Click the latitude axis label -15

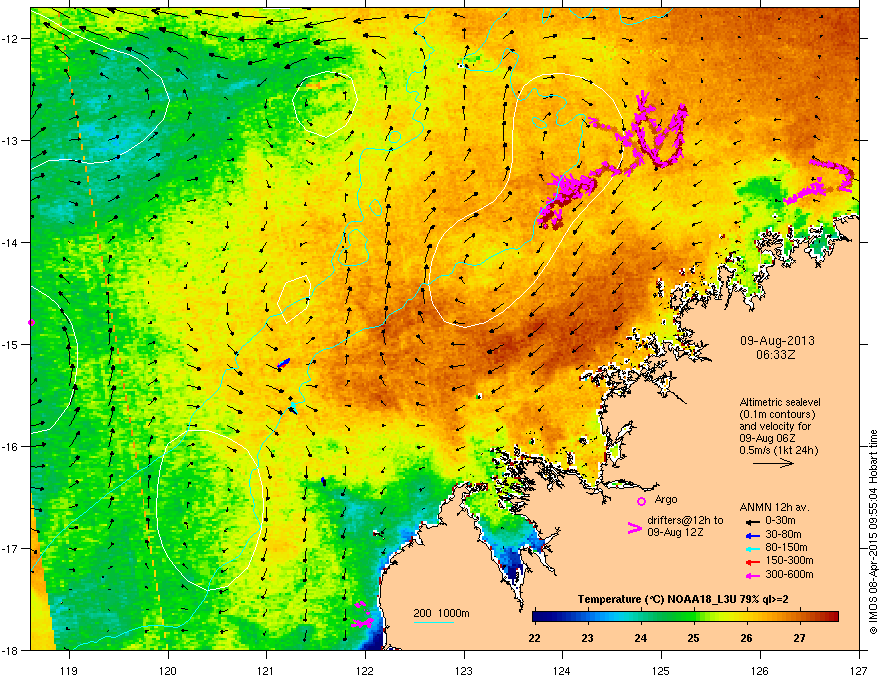pos(10,344)
